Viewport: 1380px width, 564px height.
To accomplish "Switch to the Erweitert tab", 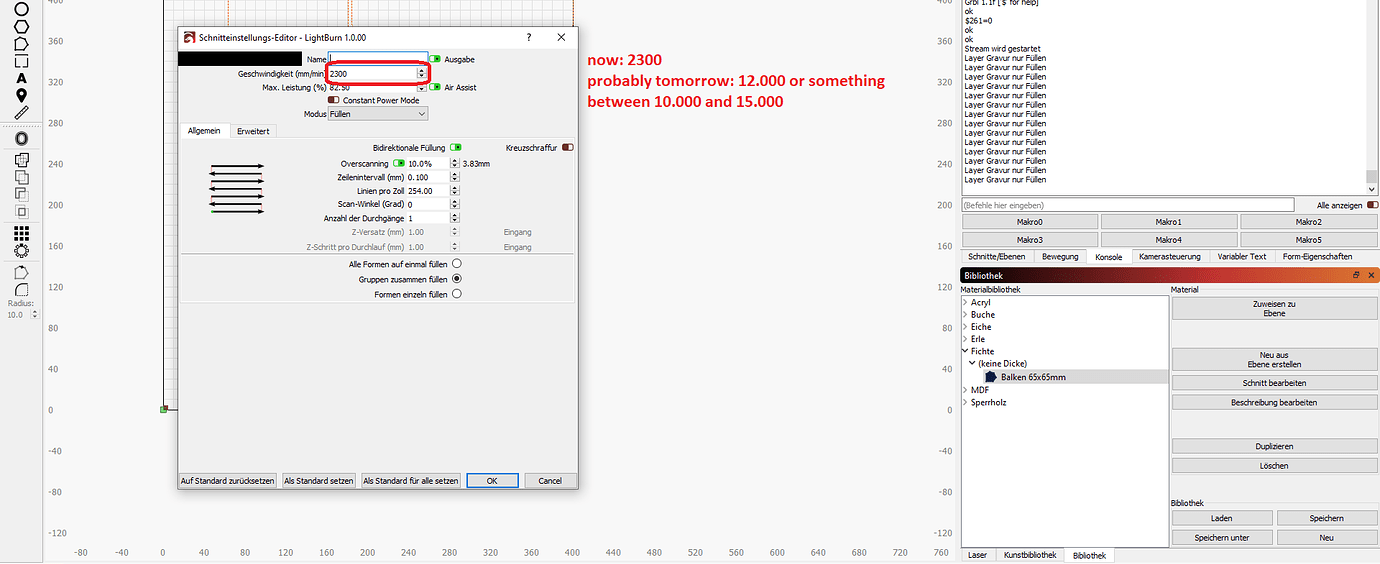I will (x=253, y=131).
